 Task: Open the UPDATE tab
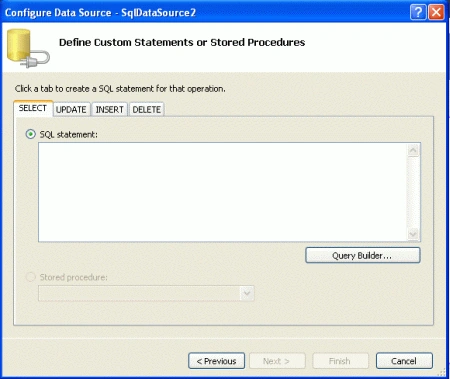point(71,109)
